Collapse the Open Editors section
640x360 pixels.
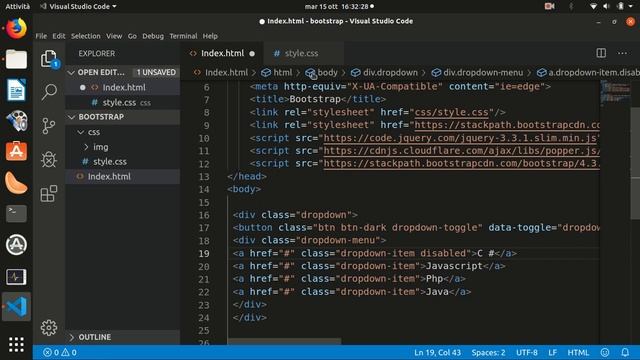pyautogui.click(x=71, y=72)
